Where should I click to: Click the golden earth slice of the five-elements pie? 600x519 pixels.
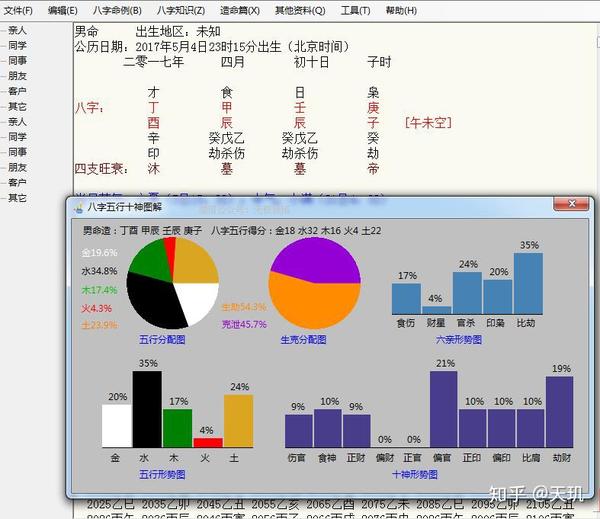click(x=194, y=263)
